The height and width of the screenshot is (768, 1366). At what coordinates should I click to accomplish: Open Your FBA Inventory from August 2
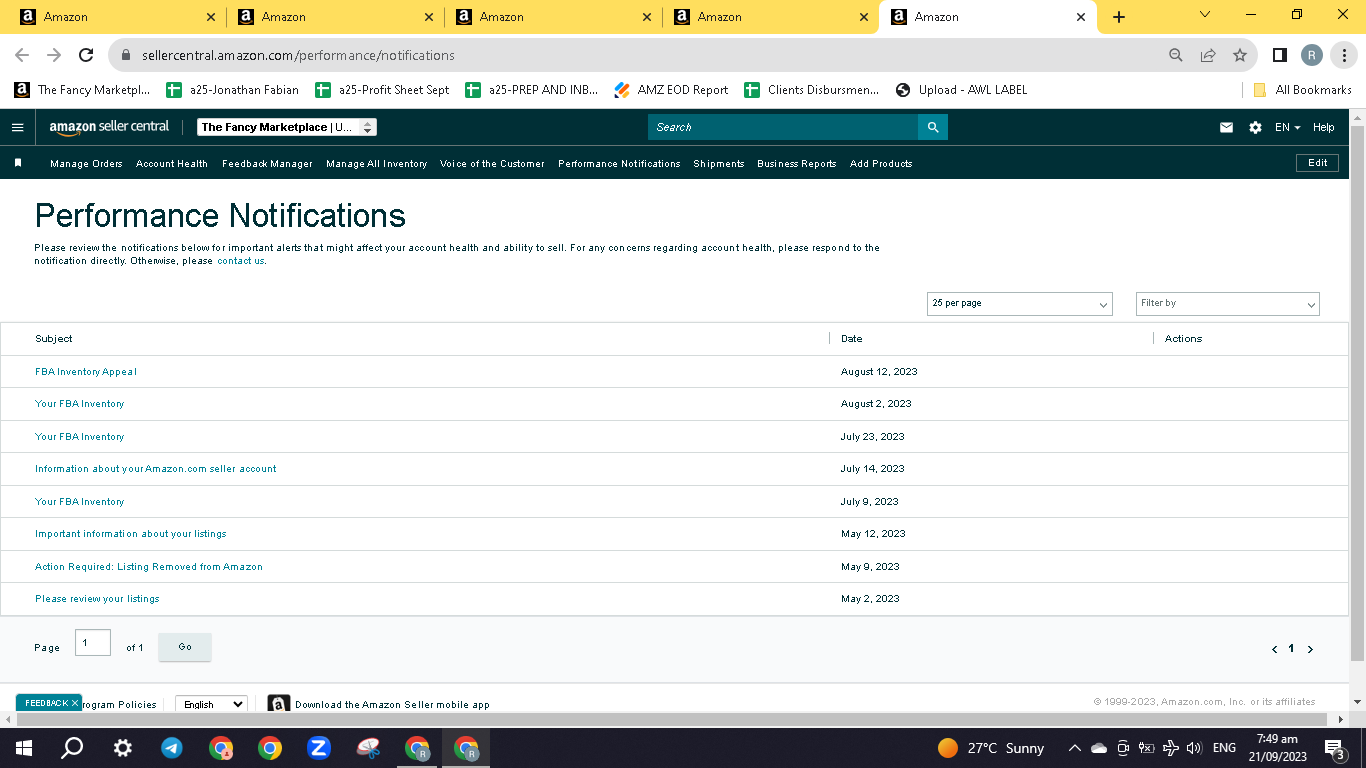[80, 404]
